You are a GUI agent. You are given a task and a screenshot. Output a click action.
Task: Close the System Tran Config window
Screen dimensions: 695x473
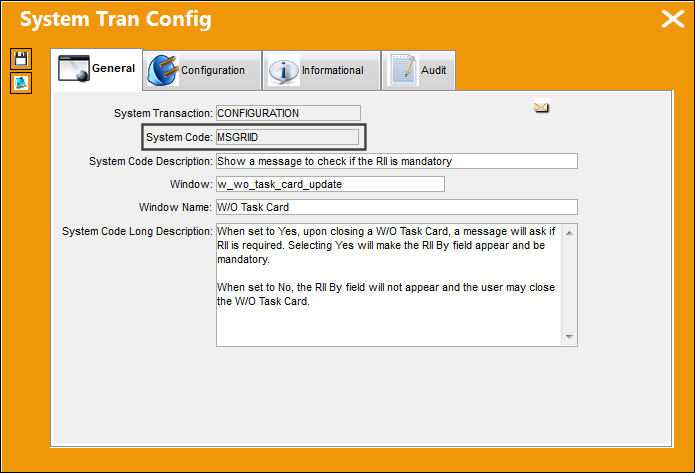coord(673,19)
